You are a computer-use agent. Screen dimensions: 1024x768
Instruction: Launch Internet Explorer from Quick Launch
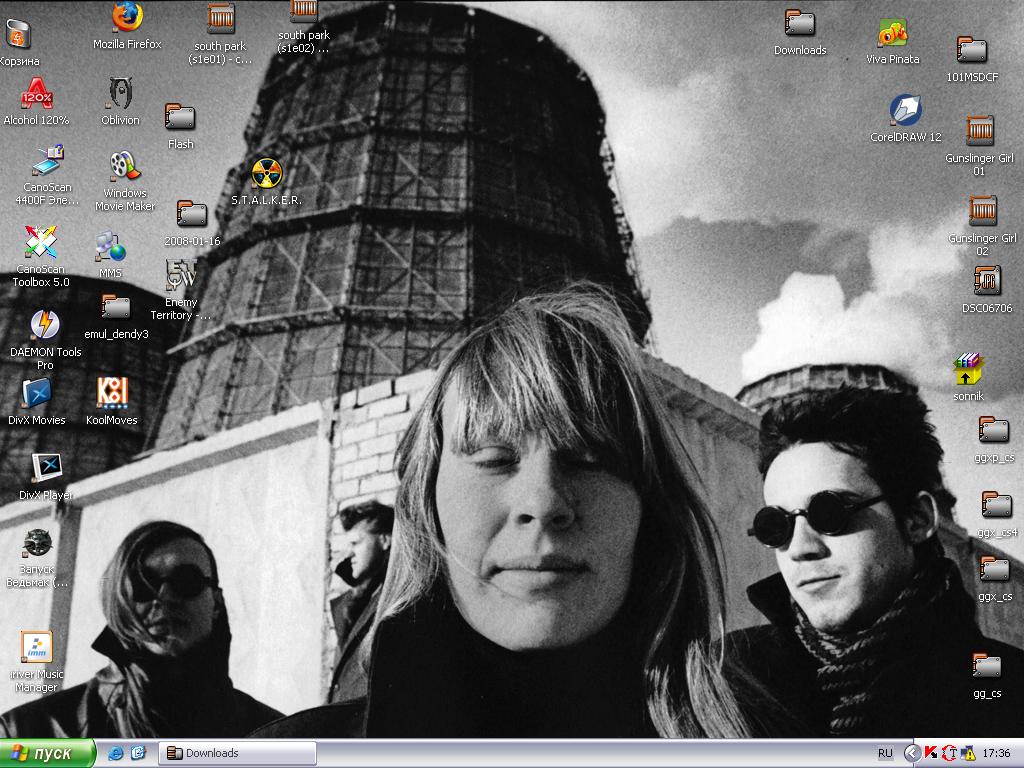116,753
